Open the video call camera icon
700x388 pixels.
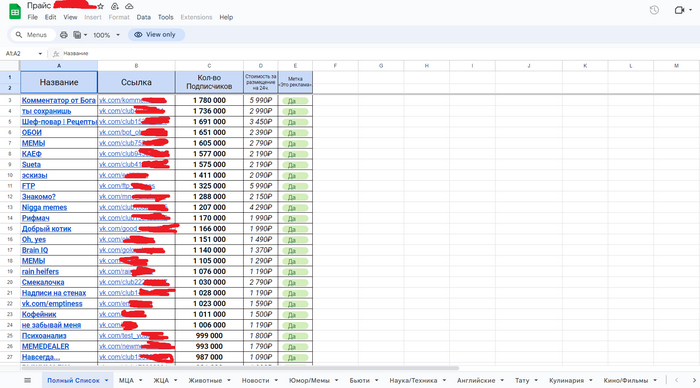tap(679, 10)
